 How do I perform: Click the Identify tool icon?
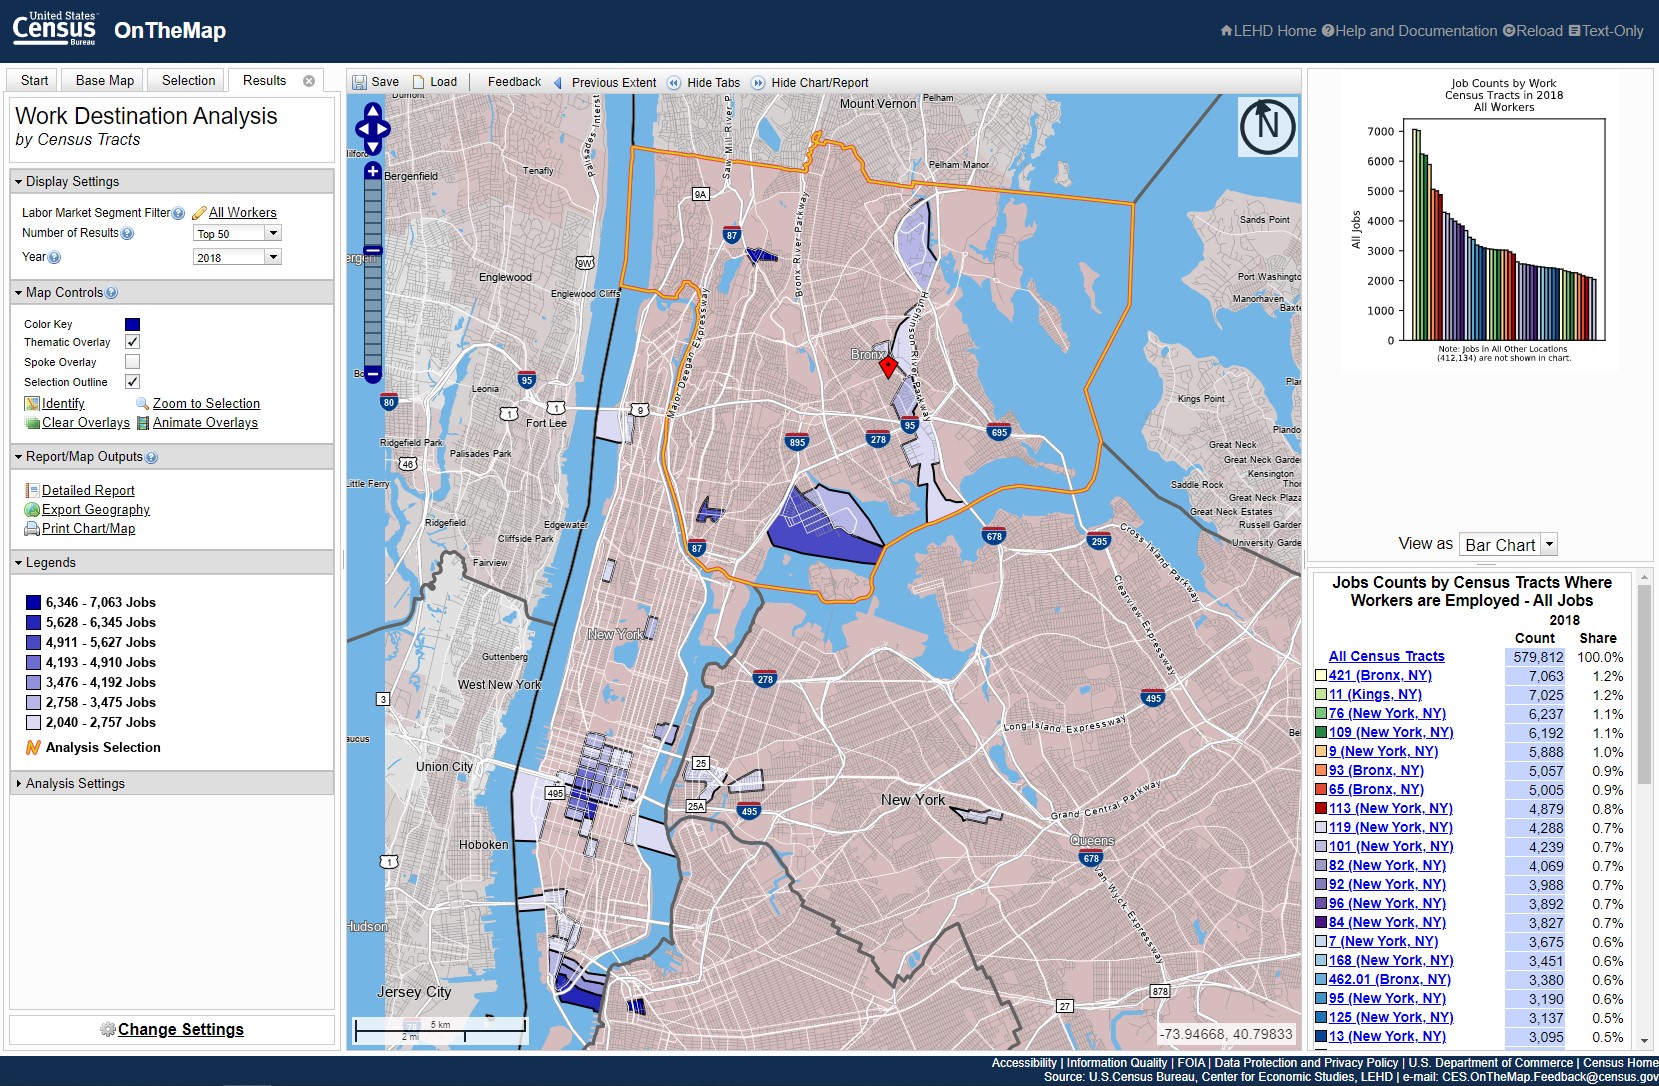click(32, 403)
